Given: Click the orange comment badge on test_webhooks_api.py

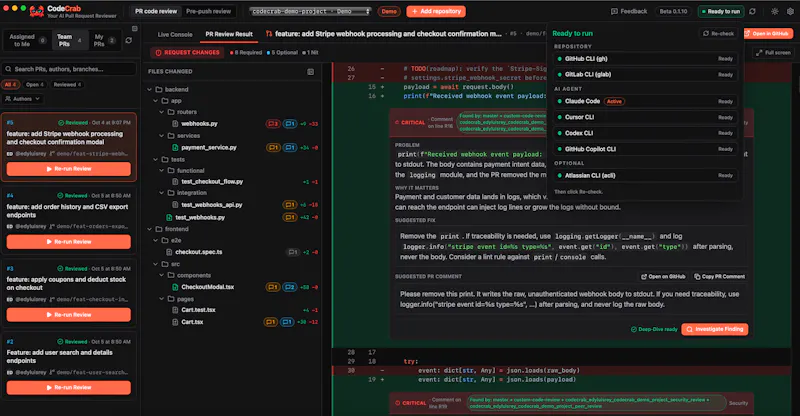Looking at the screenshot, I should (x=290, y=205).
